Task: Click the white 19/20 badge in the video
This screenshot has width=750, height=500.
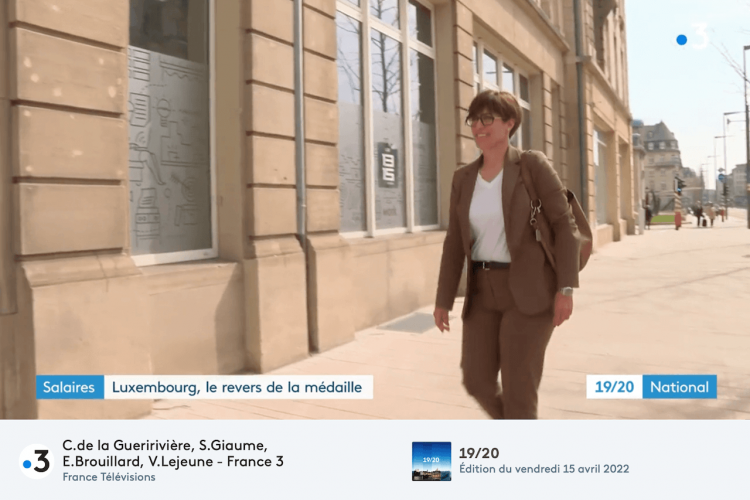Action: 614,387
